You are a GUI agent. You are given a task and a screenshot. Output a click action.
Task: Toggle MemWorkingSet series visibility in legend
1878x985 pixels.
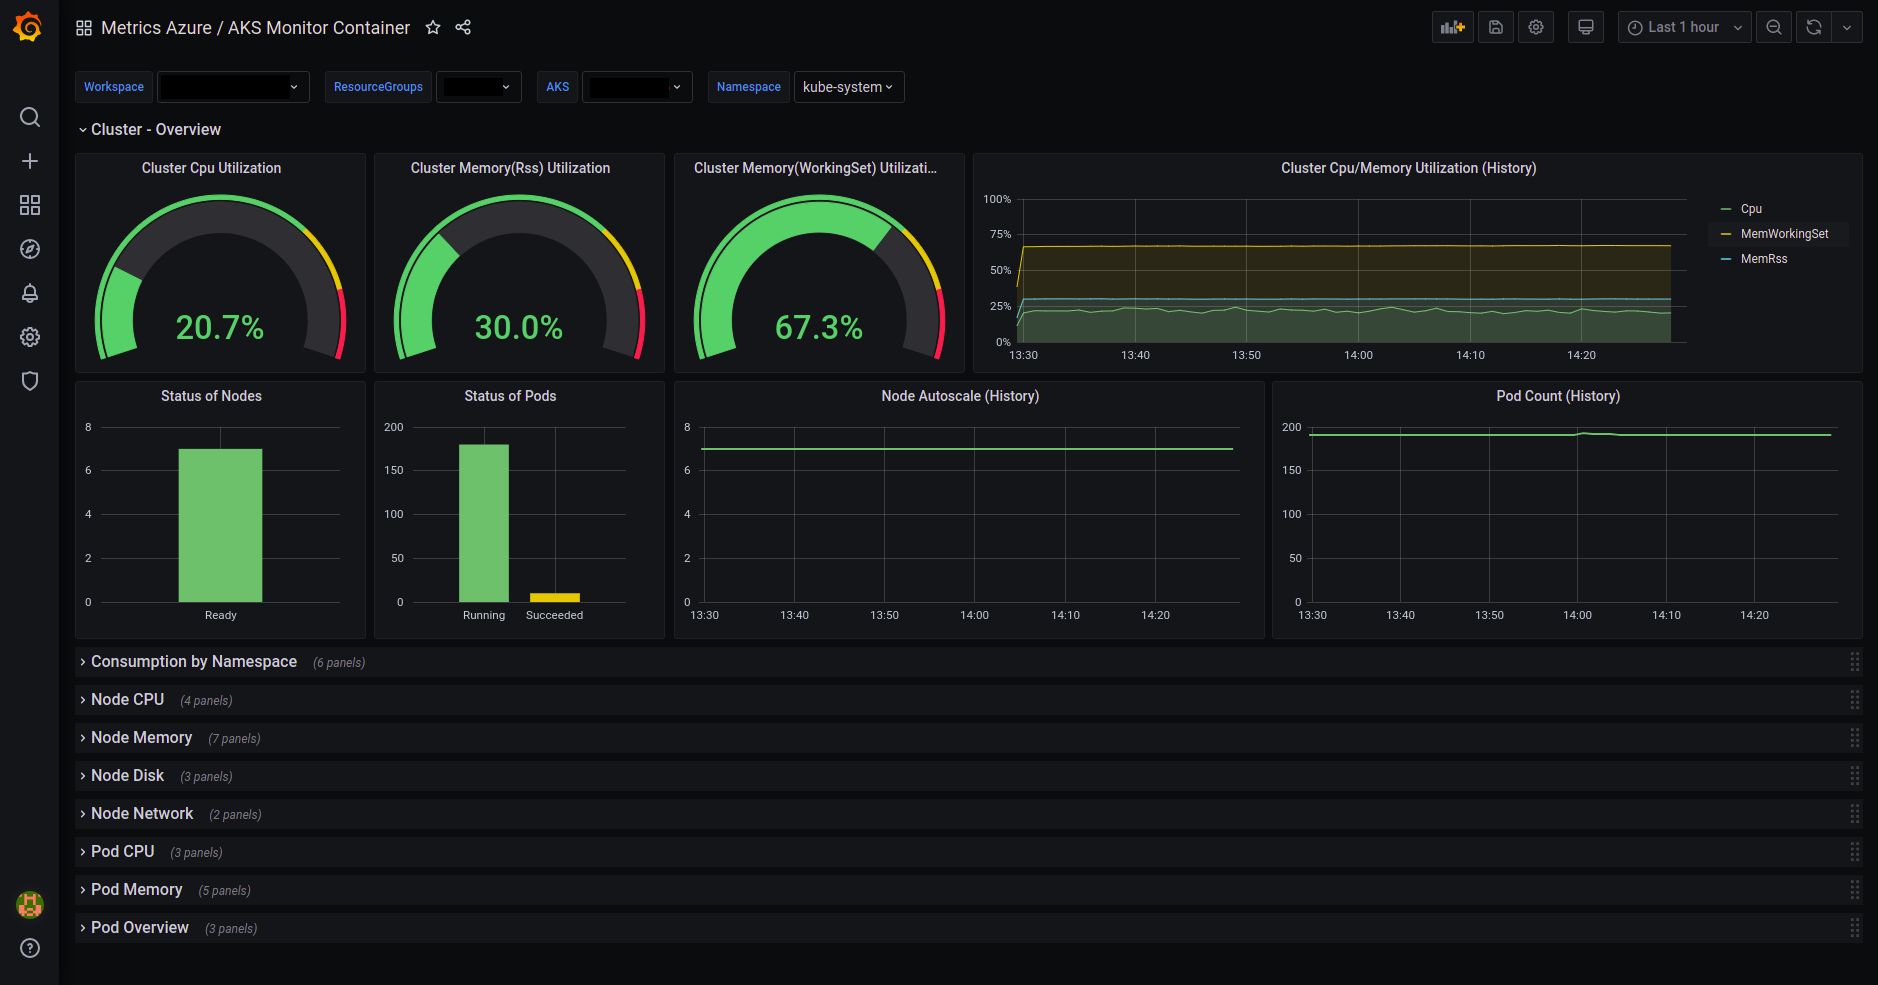pos(1784,234)
